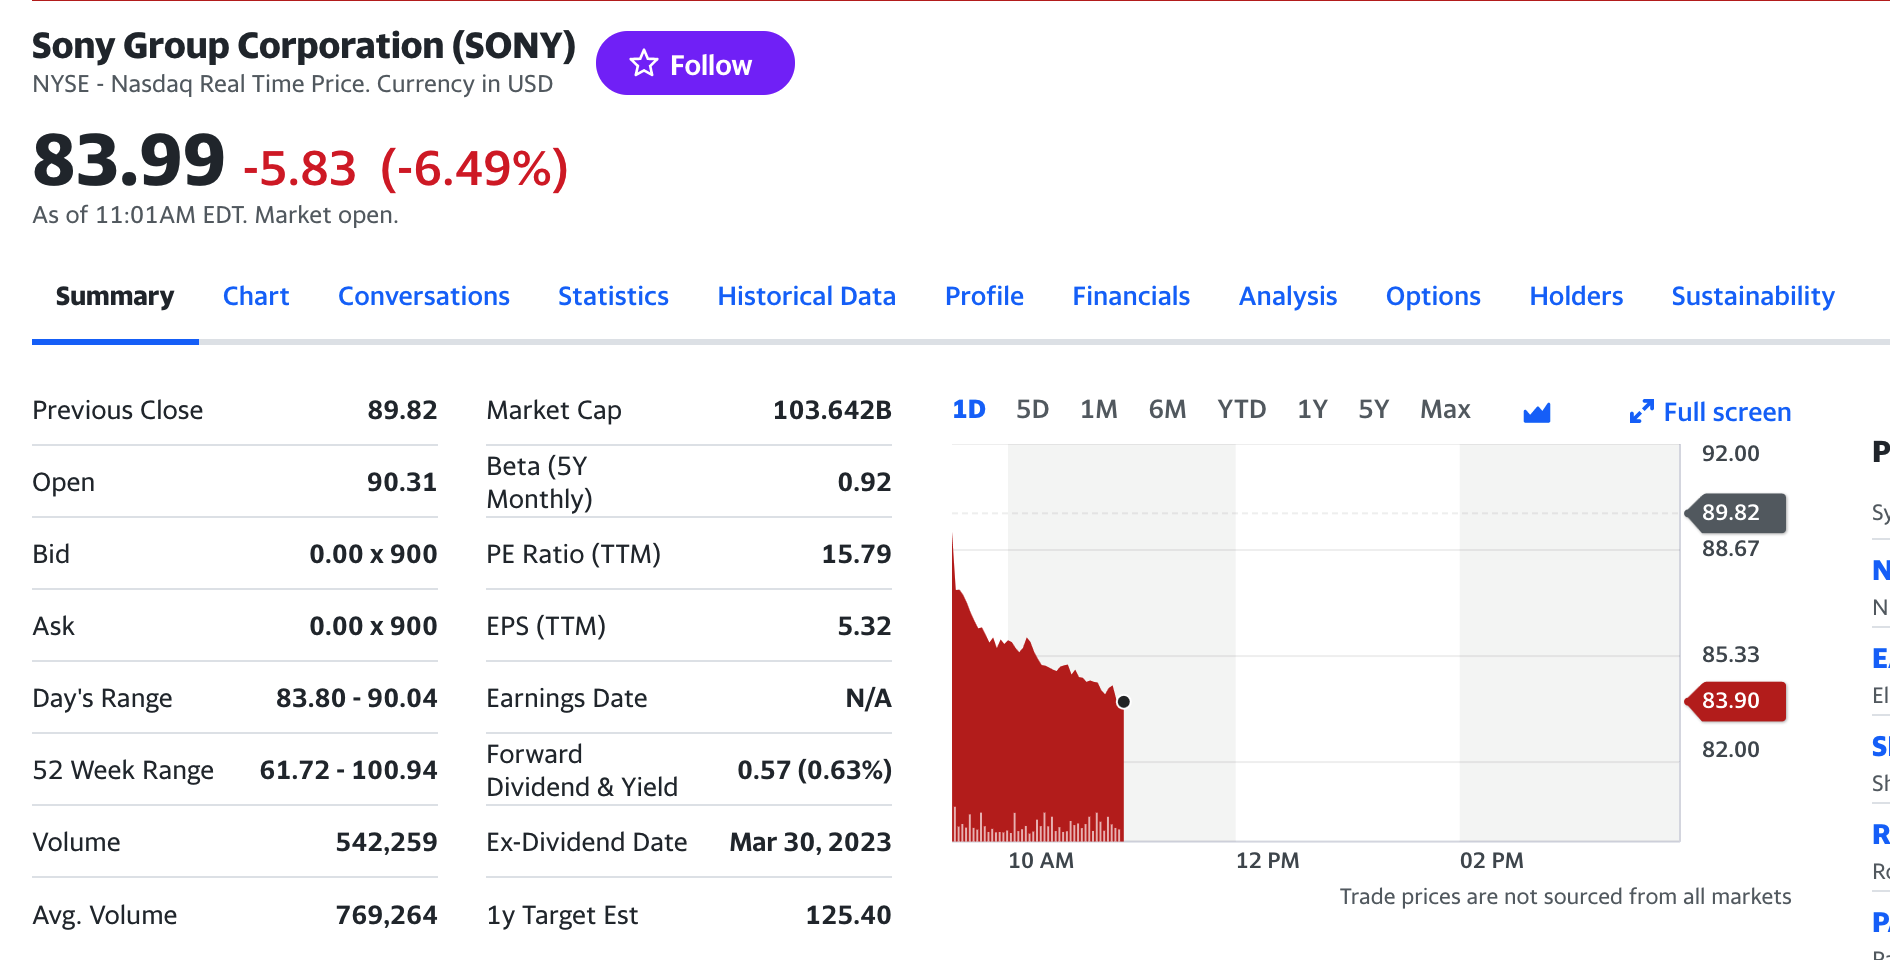Screen dimensions: 1890x960
Task: Open the Historical Data tab
Action: pos(807,296)
